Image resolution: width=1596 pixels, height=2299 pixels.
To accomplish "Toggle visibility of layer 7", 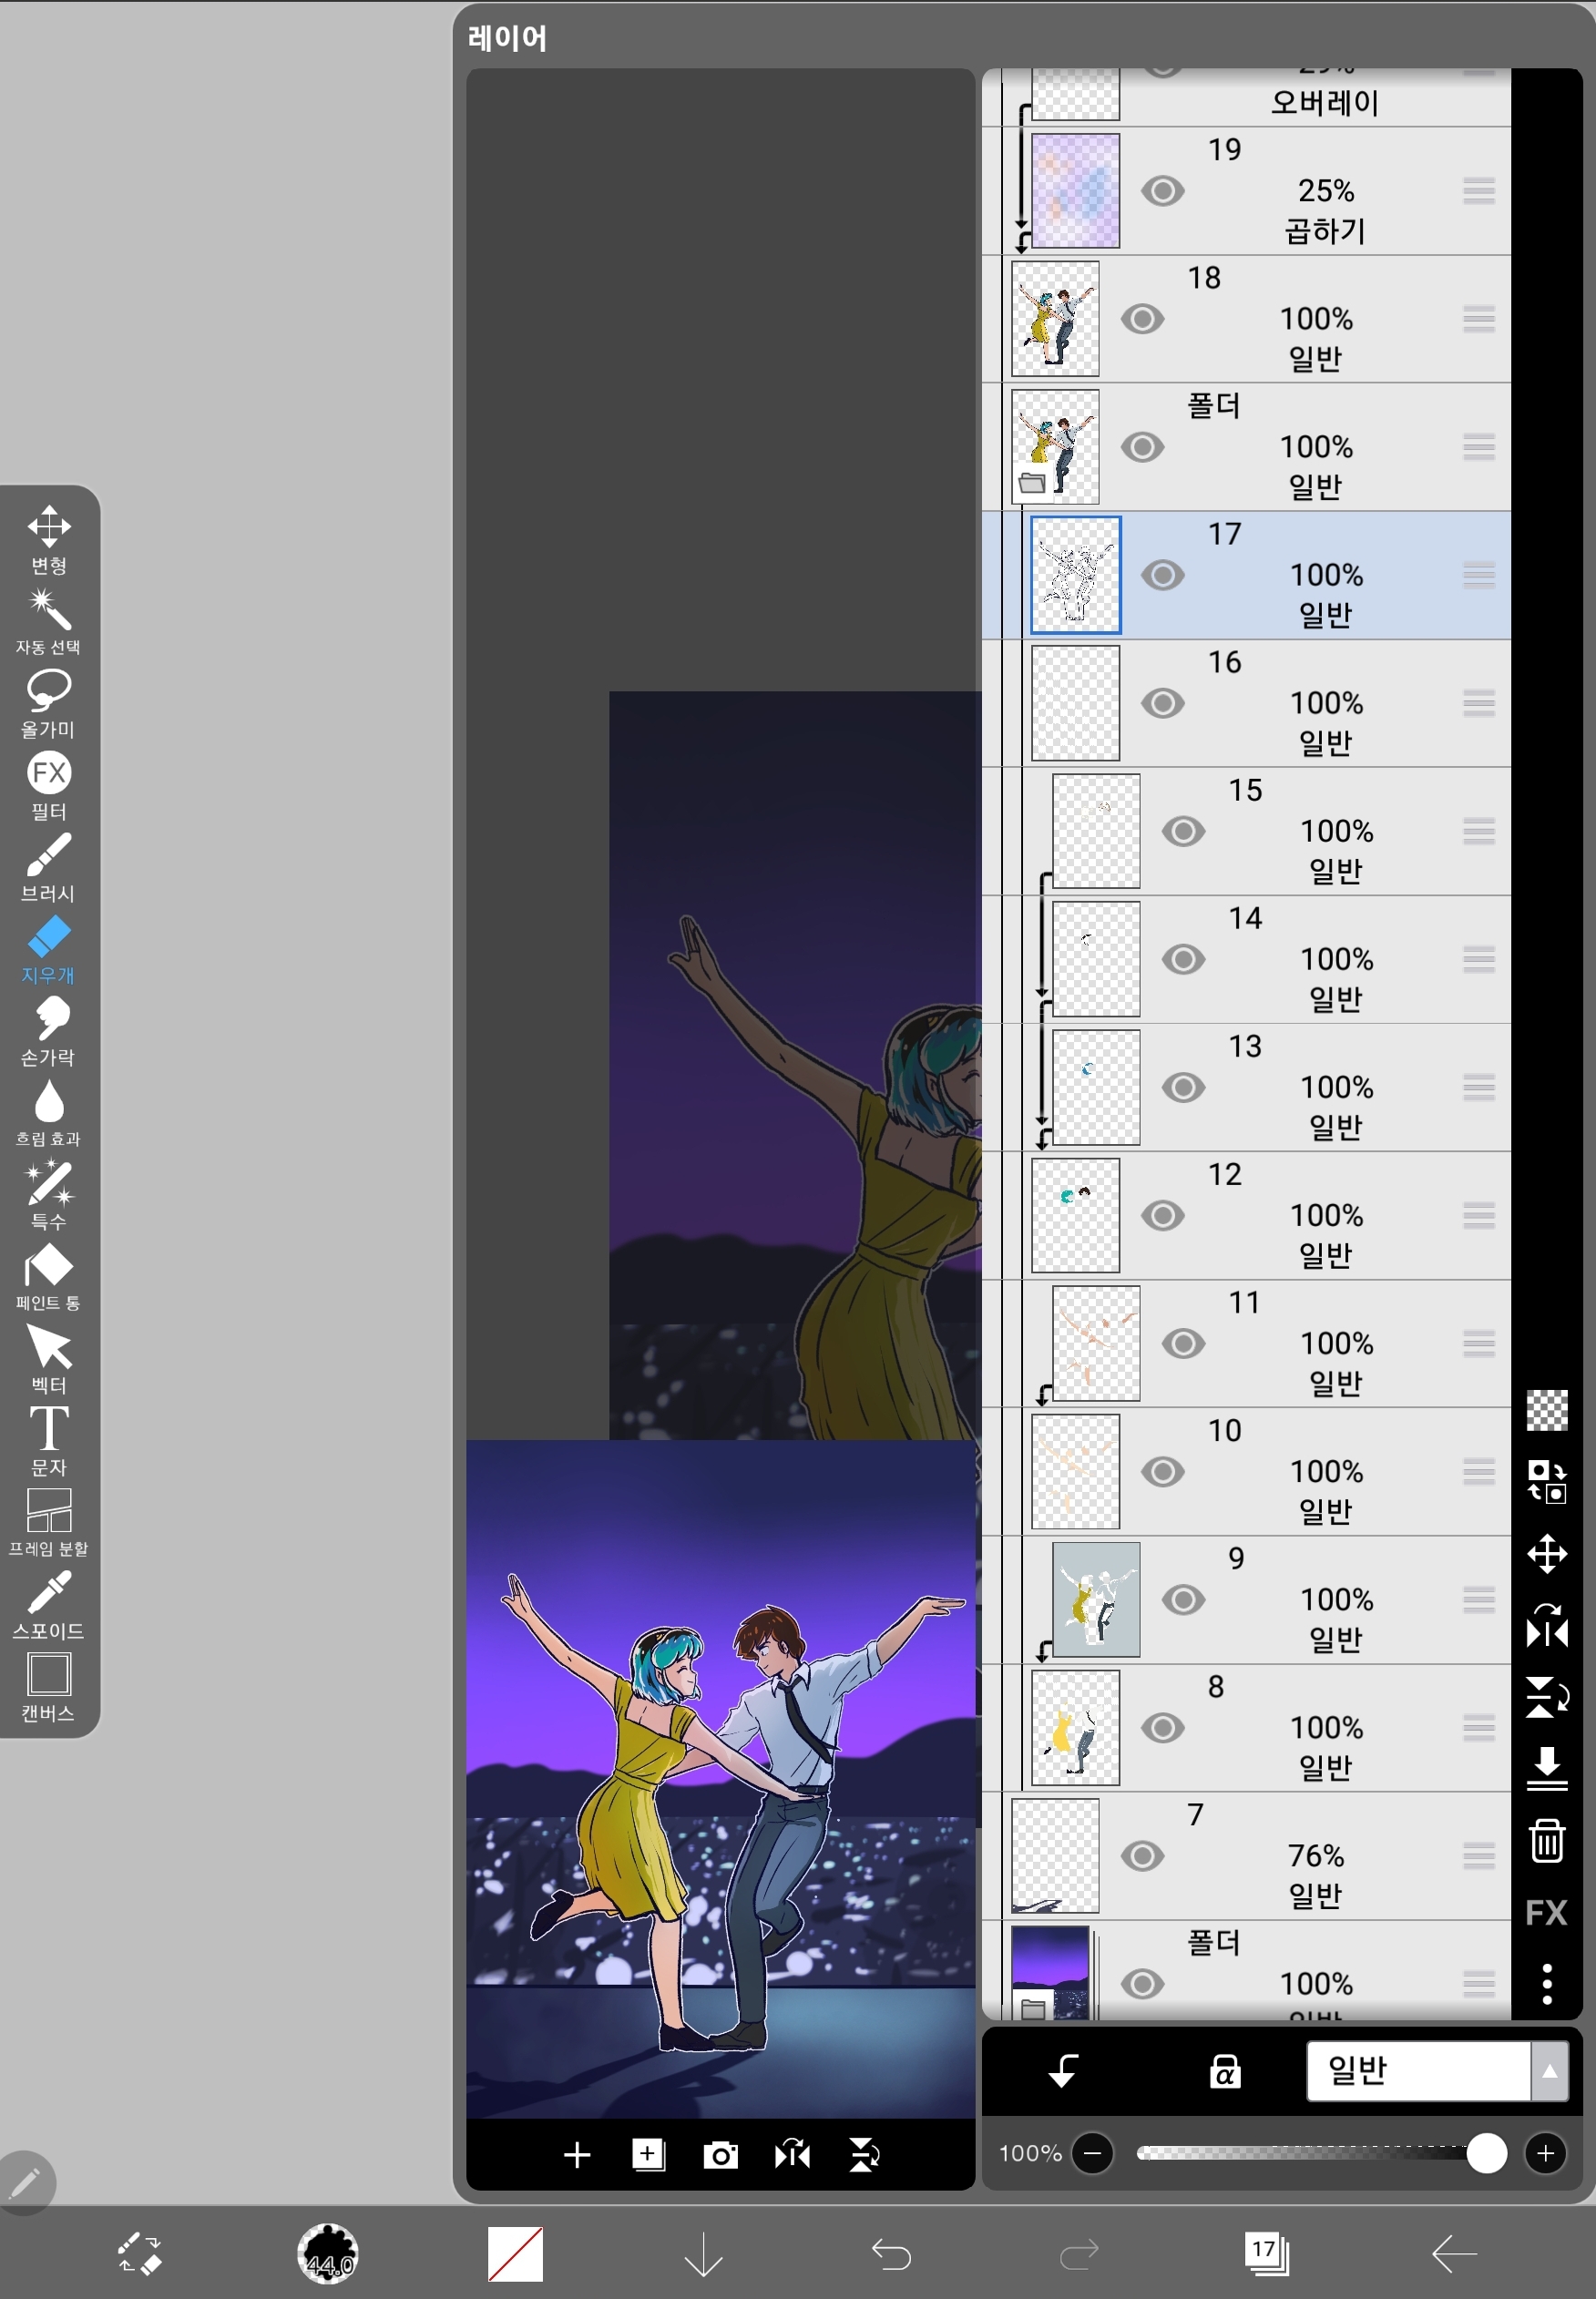I will tap(1143, 1856).
